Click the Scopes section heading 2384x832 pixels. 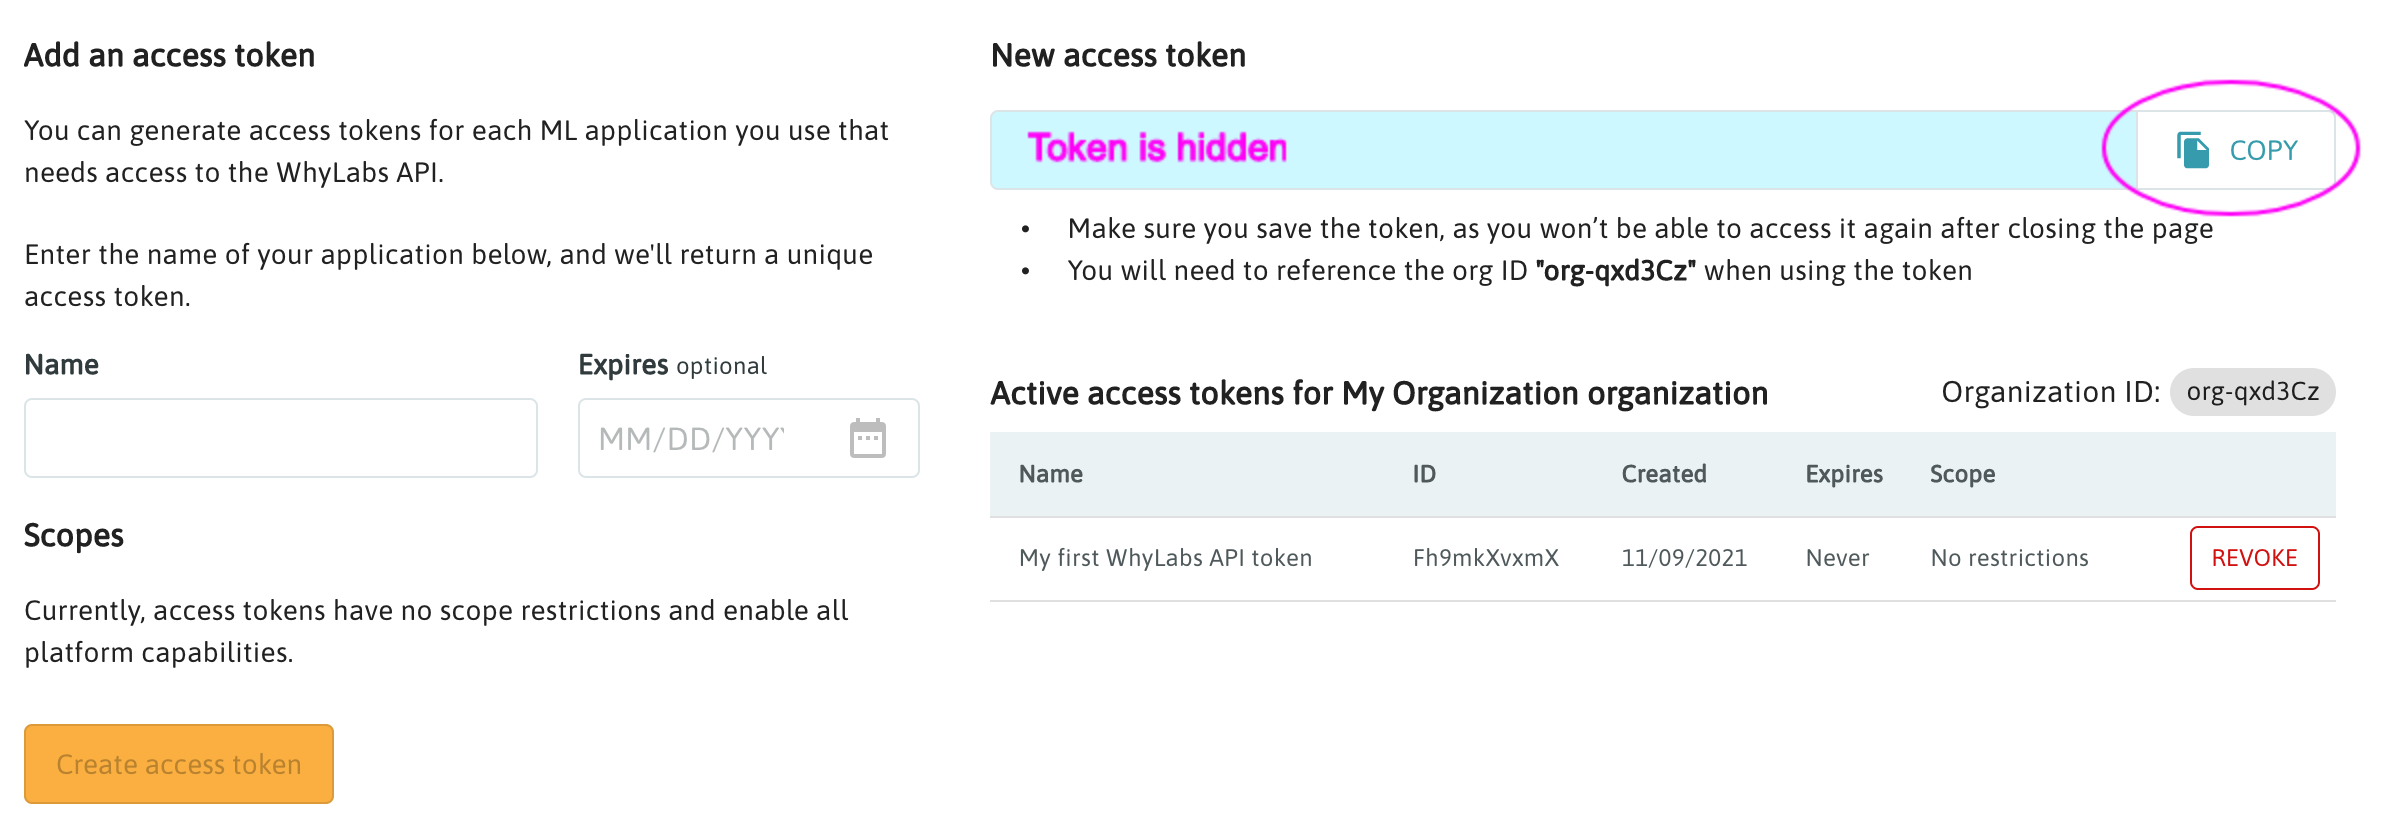75,535
